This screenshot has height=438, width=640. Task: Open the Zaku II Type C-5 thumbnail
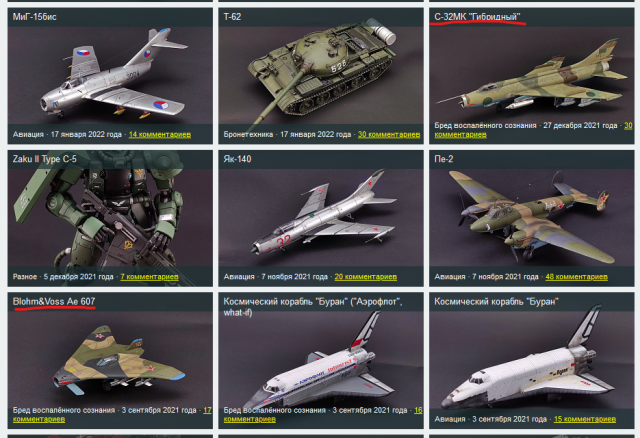click(110, 218)
